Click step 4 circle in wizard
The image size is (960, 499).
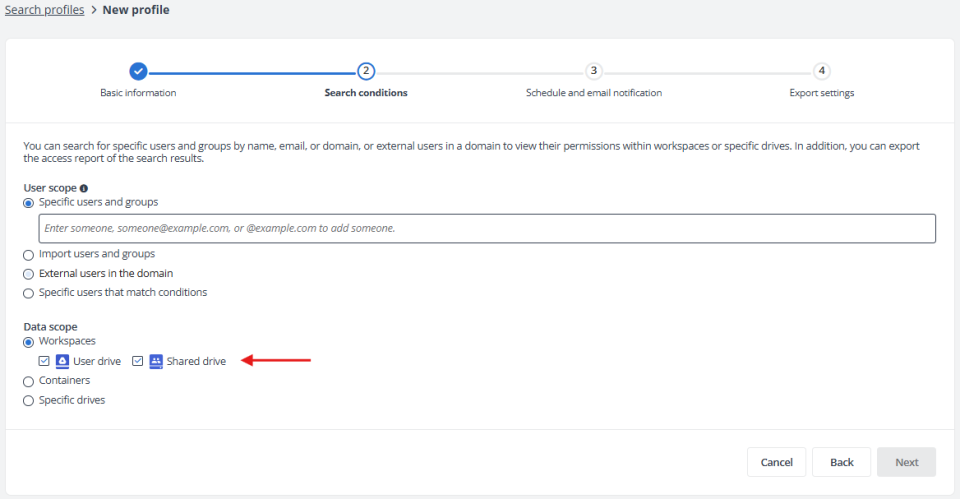[822, 71]
